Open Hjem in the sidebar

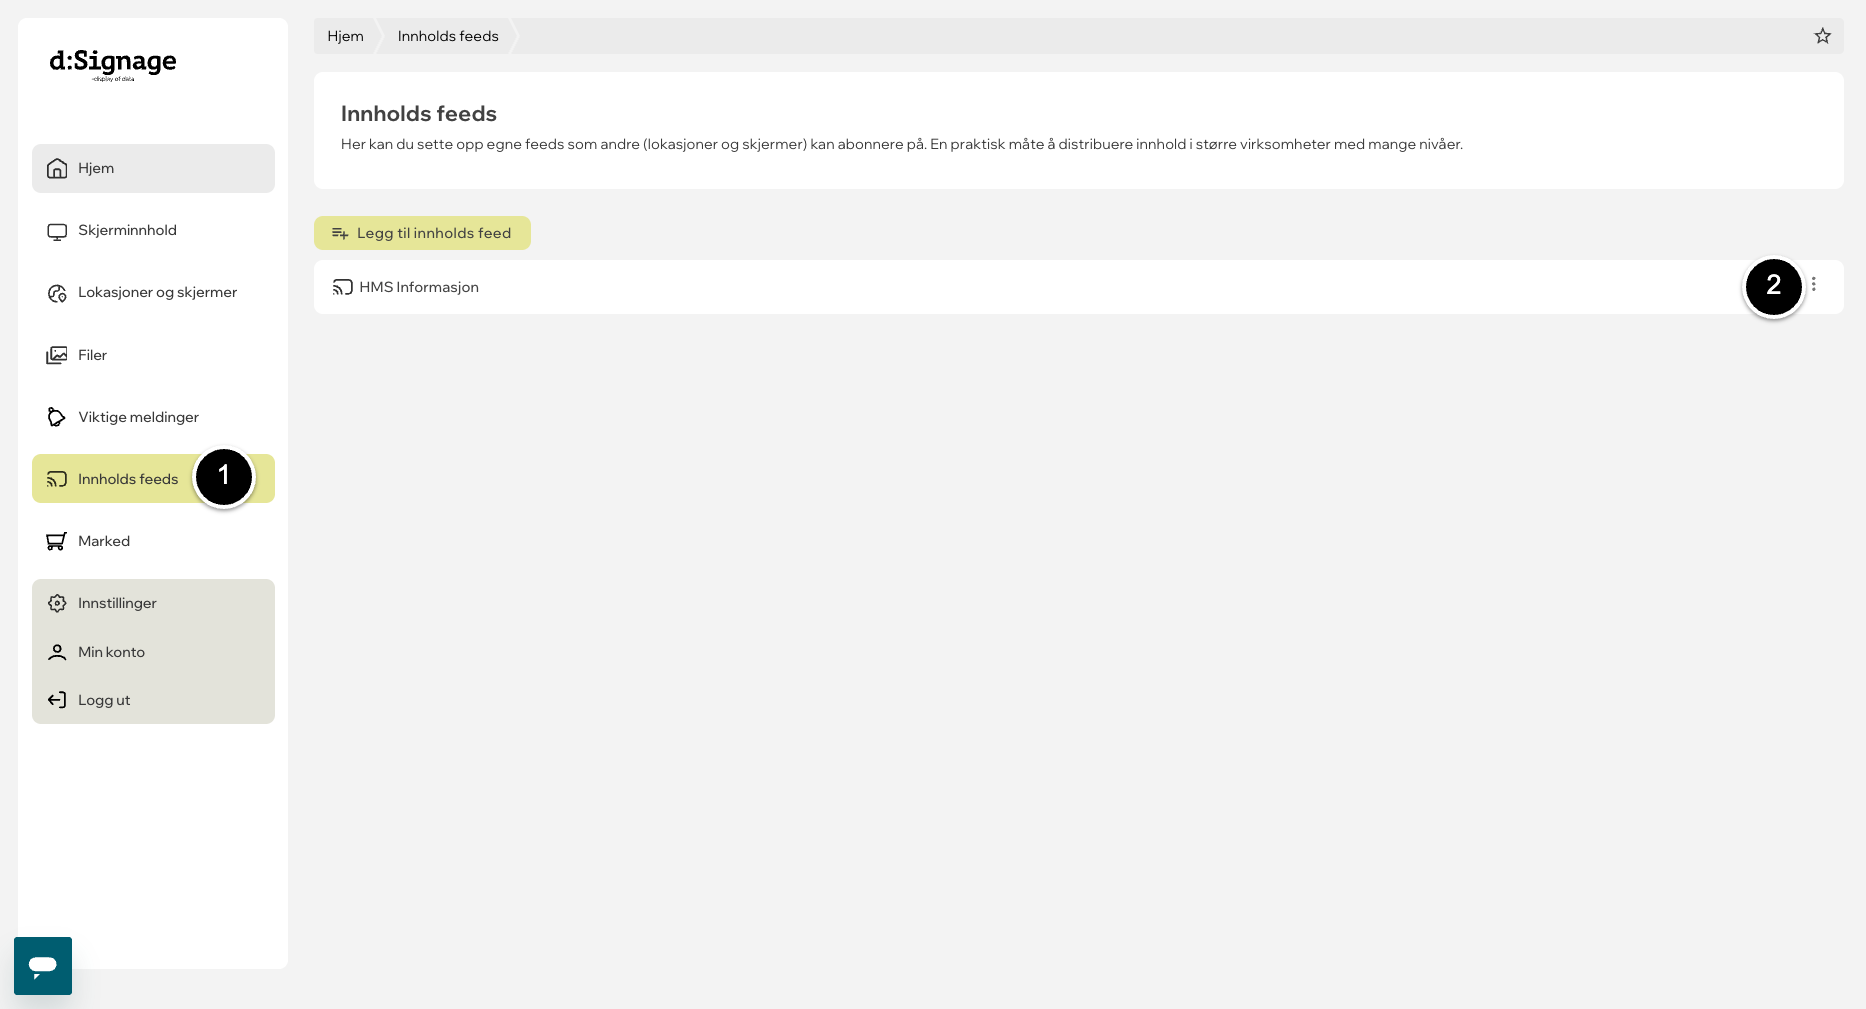tap(153, 168)
